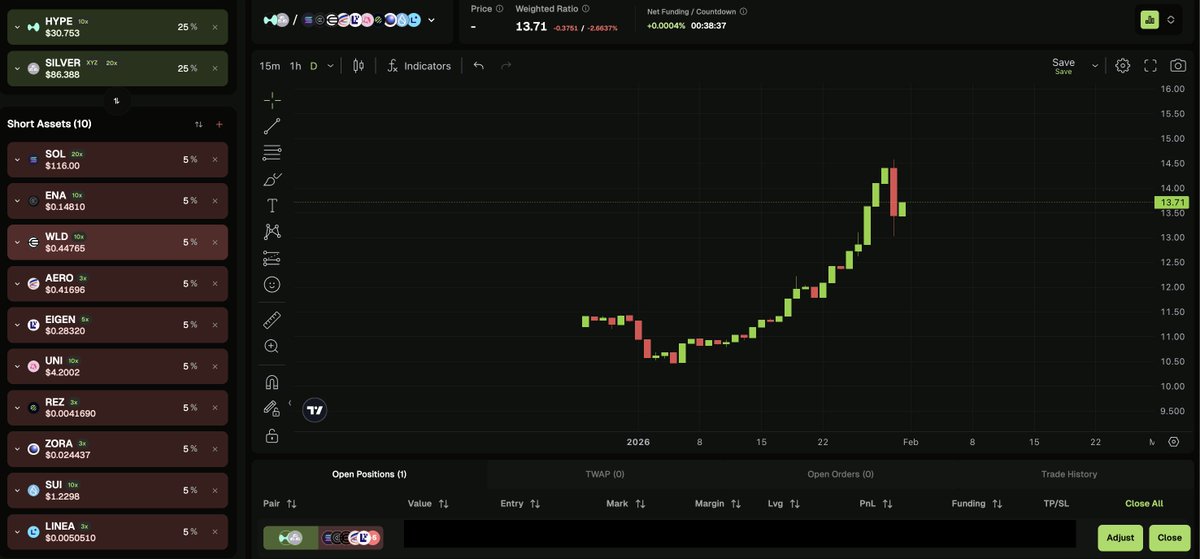Select the forecasting and measurement tool
The height and width of the screenshot is (559, 1200).
272,258
